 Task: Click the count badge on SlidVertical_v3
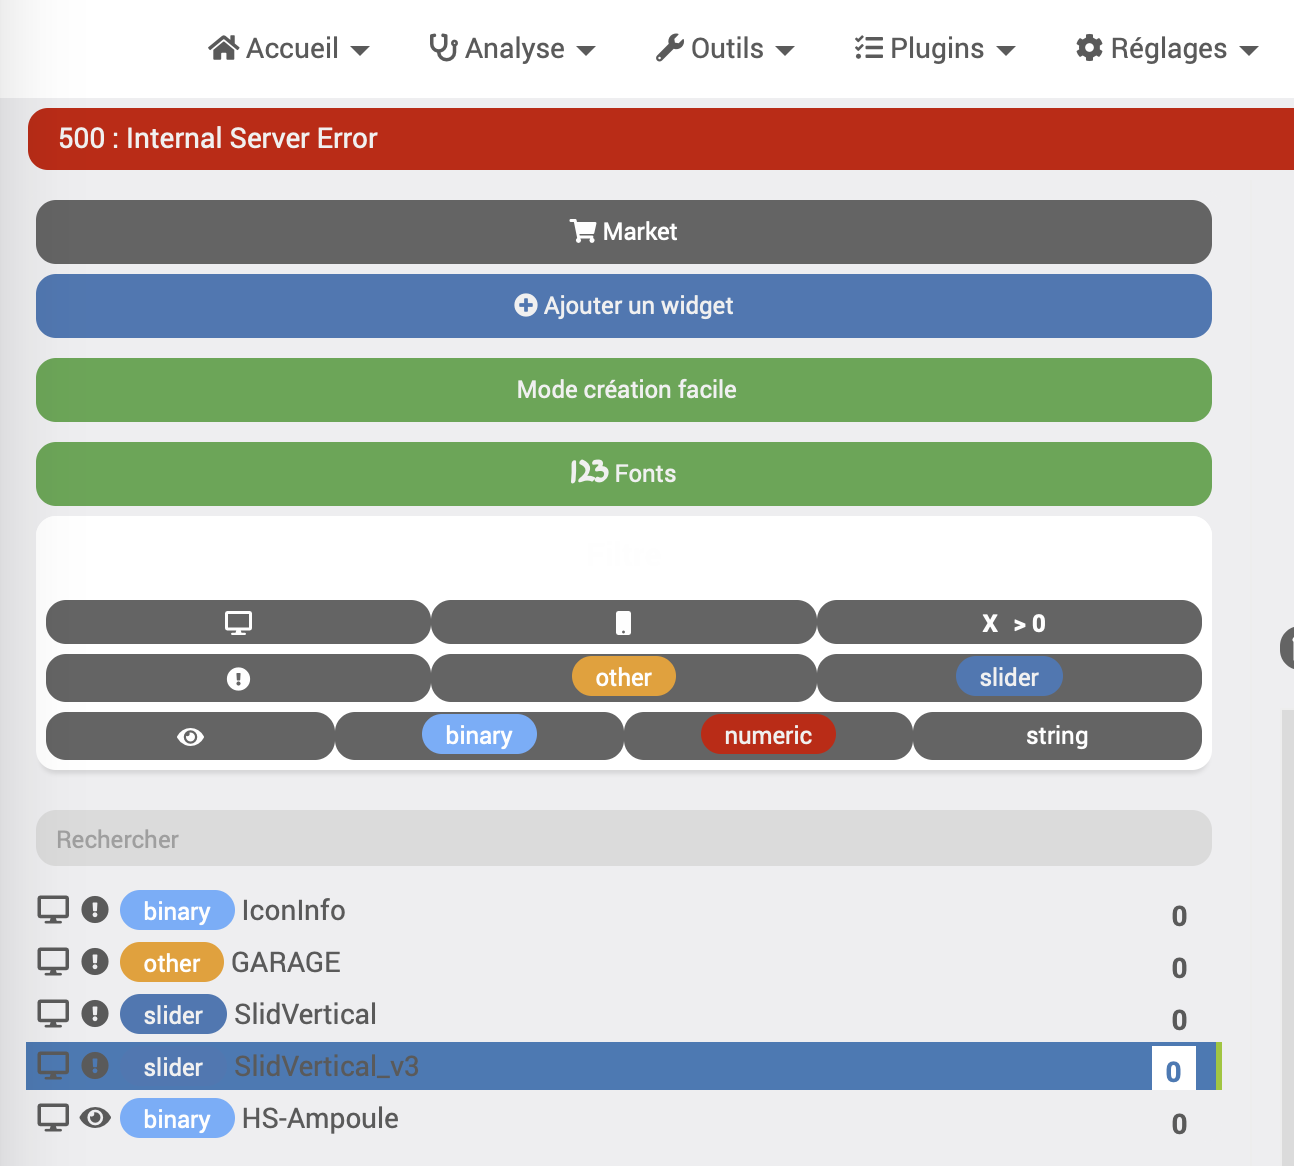point(1174,1070)
